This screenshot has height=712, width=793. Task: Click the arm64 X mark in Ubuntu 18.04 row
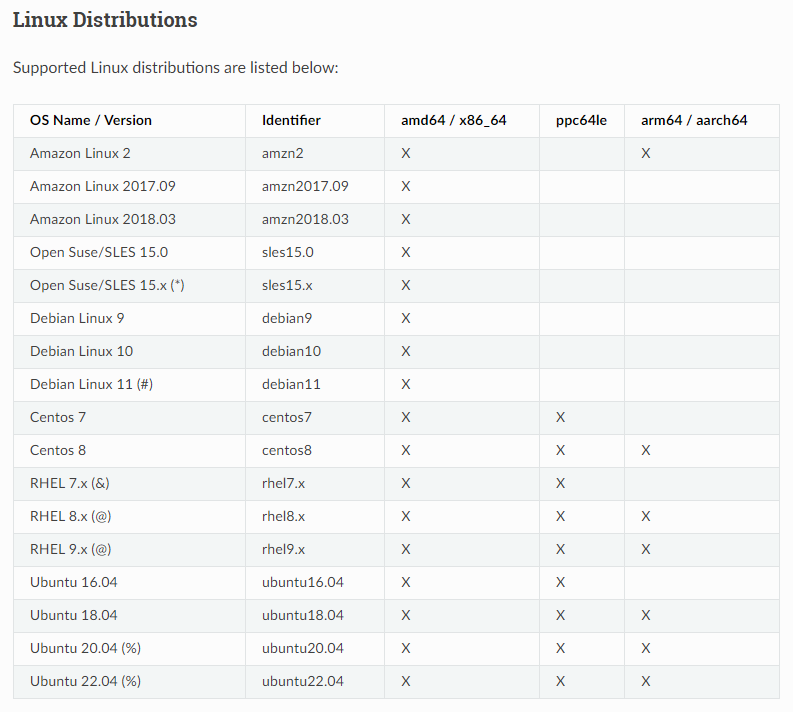click(646, 615)
